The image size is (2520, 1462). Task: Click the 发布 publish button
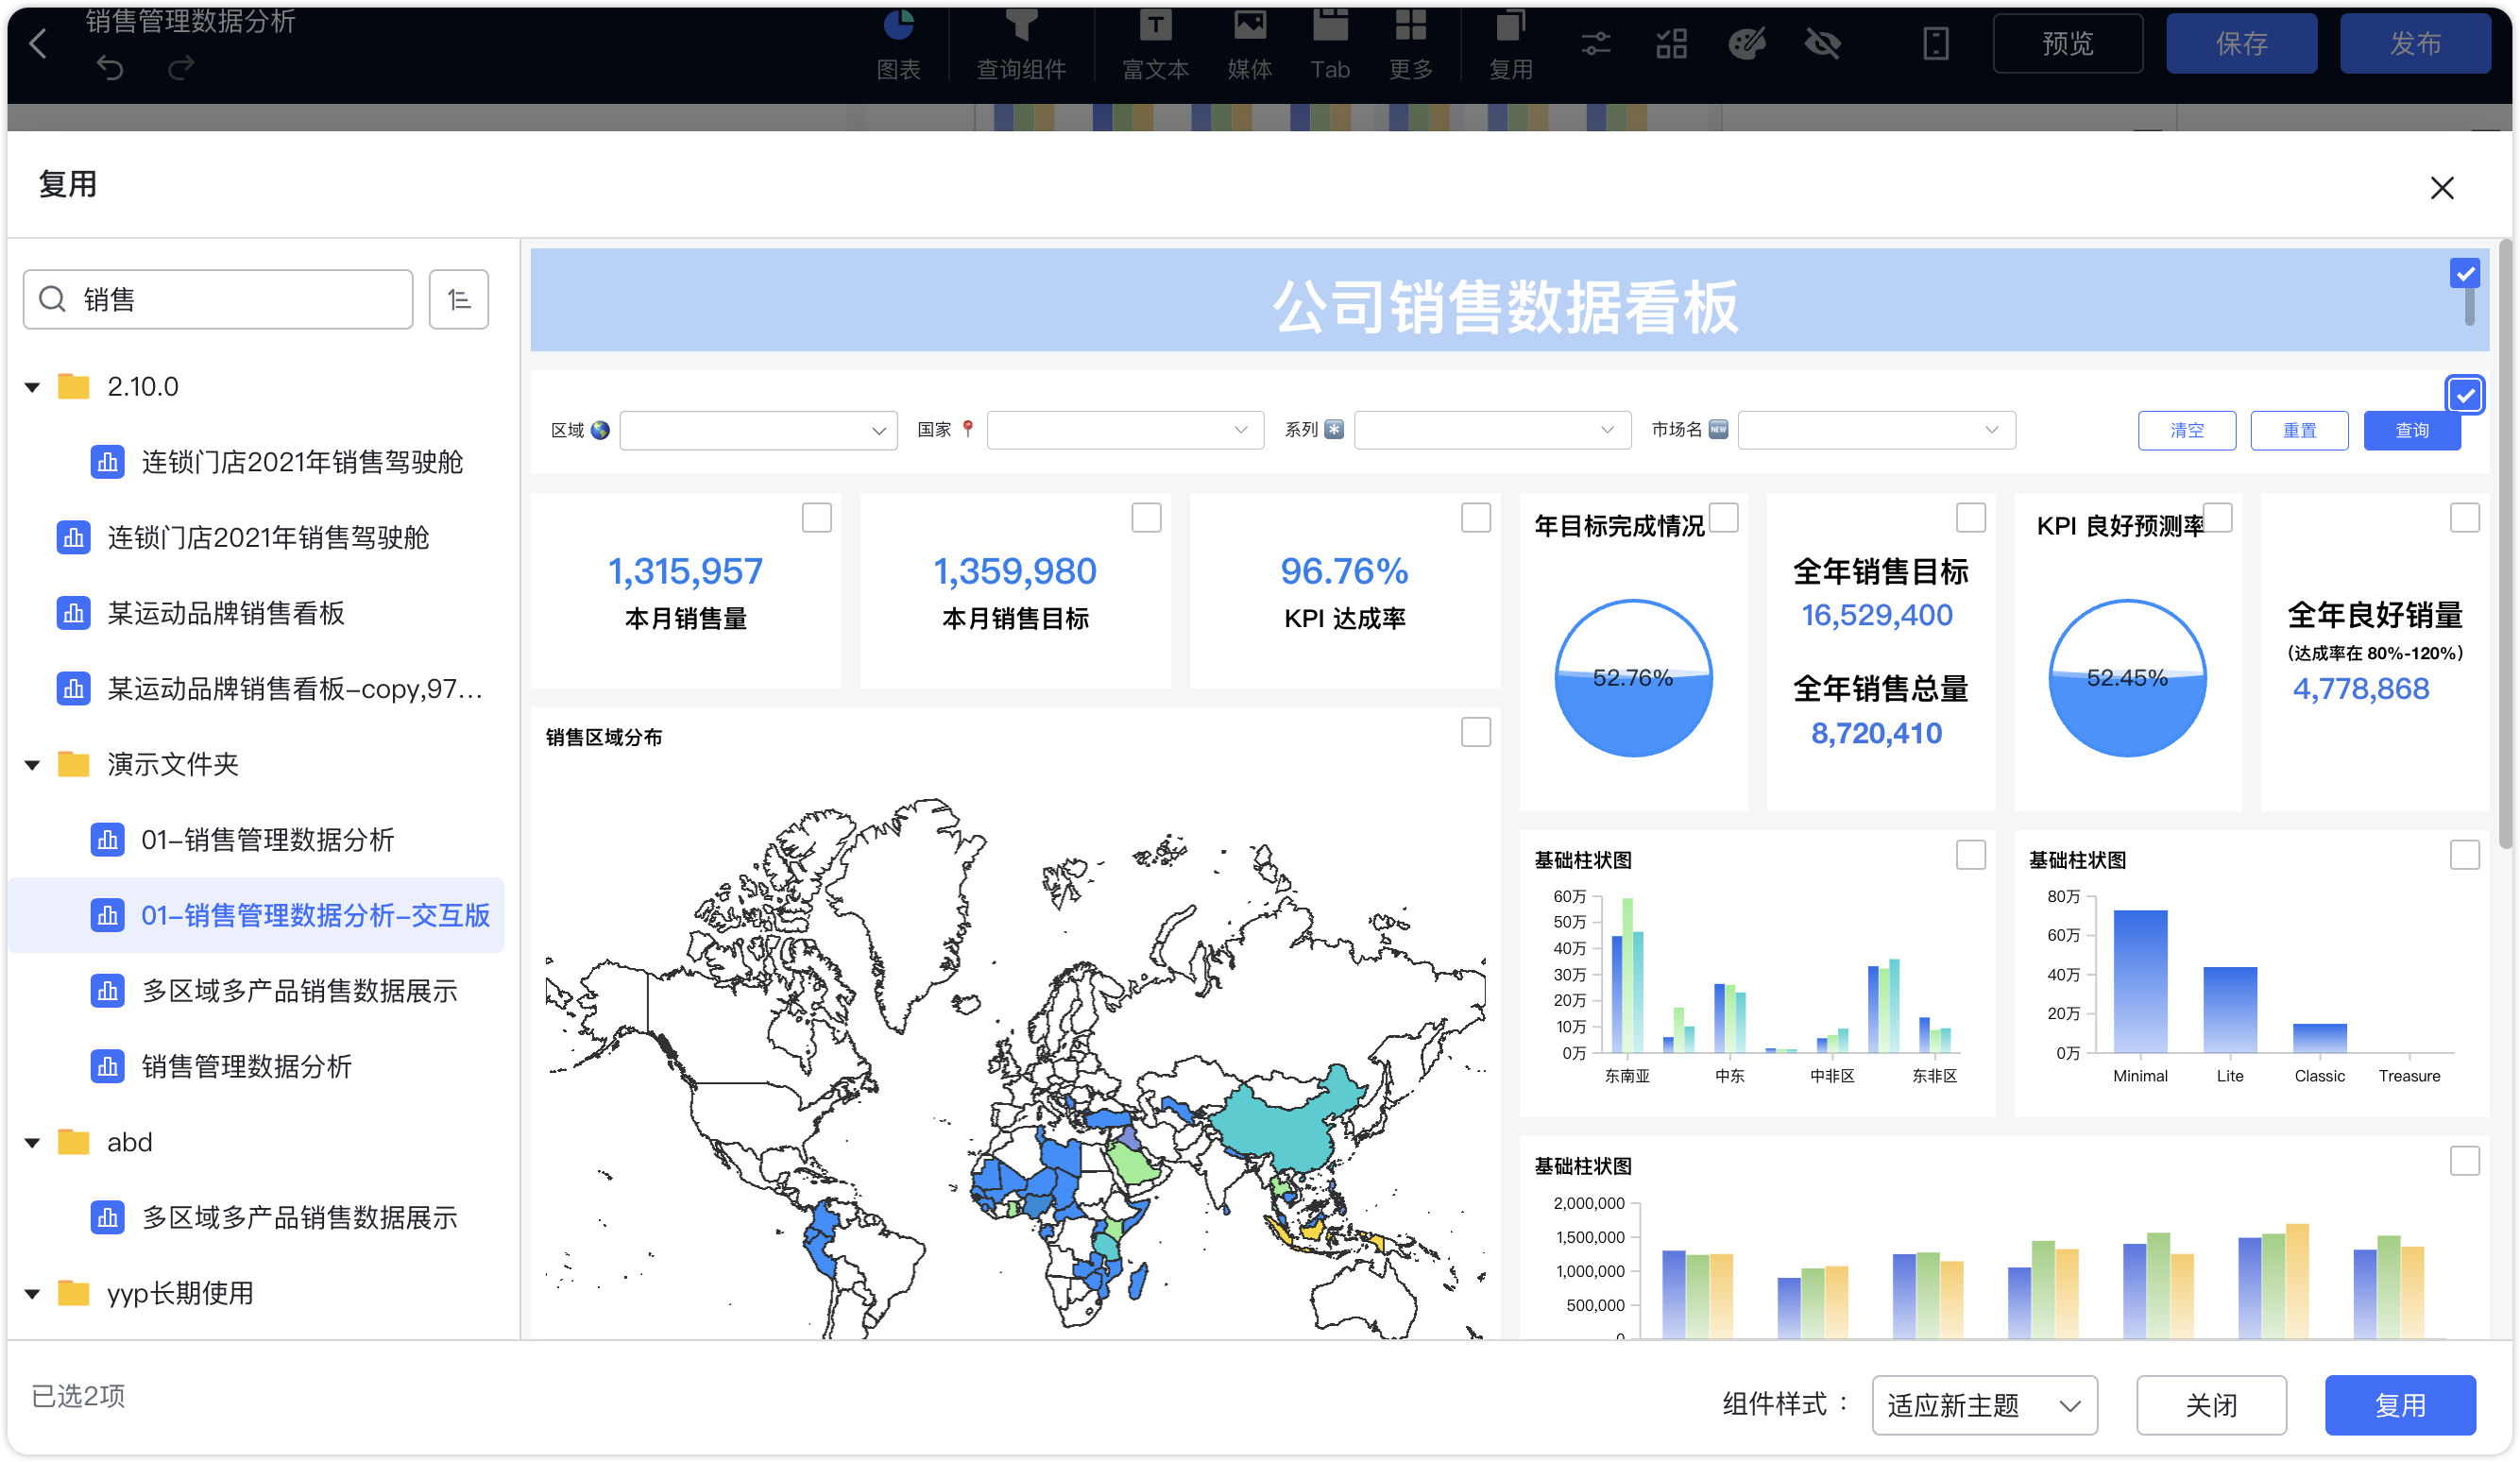tap(2415, 43)
